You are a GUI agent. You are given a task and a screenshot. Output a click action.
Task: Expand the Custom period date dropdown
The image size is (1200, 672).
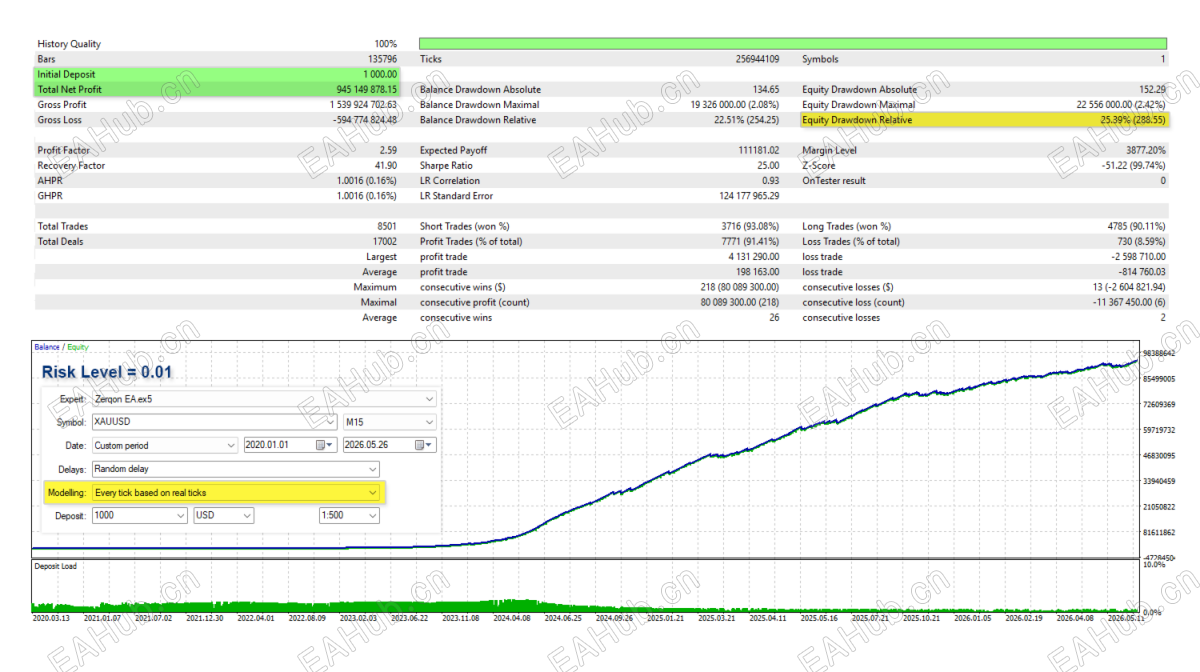(164, 445)
